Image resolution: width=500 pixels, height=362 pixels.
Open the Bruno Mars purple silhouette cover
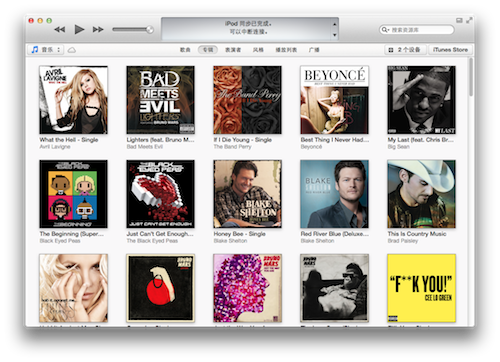247,288
